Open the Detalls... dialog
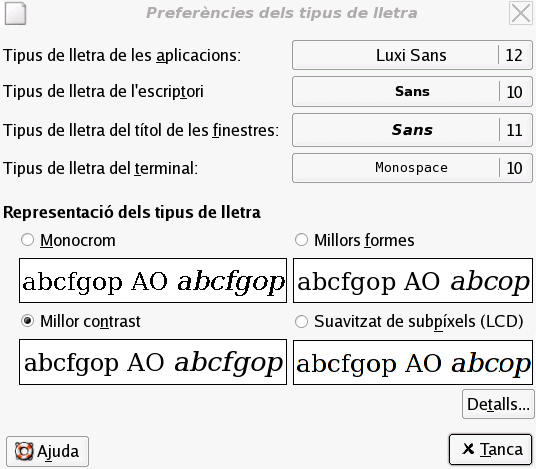Screen dimensions: 536x469 click(x=498, y=404)
